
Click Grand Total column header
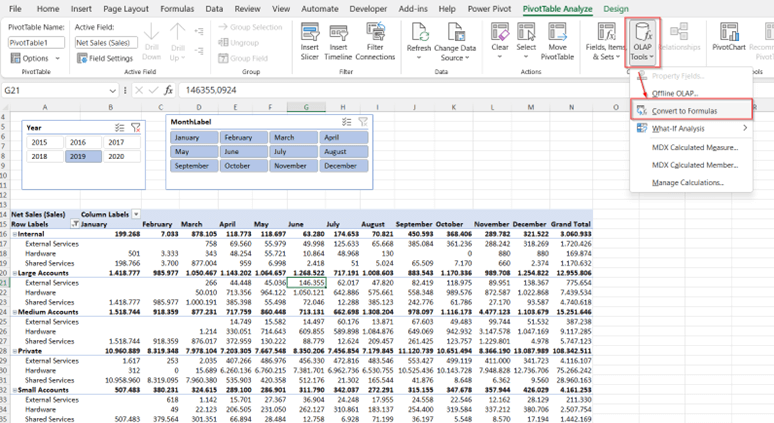[571, 224]
